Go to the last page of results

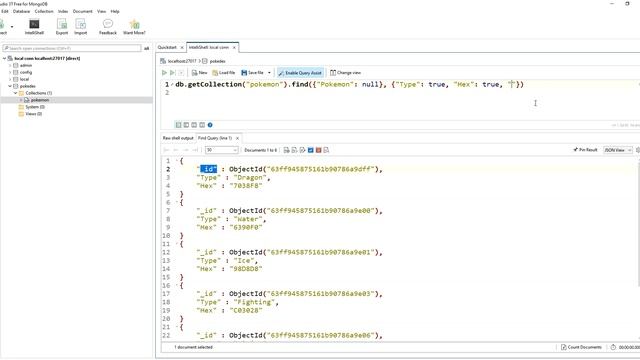coord(195,150)
